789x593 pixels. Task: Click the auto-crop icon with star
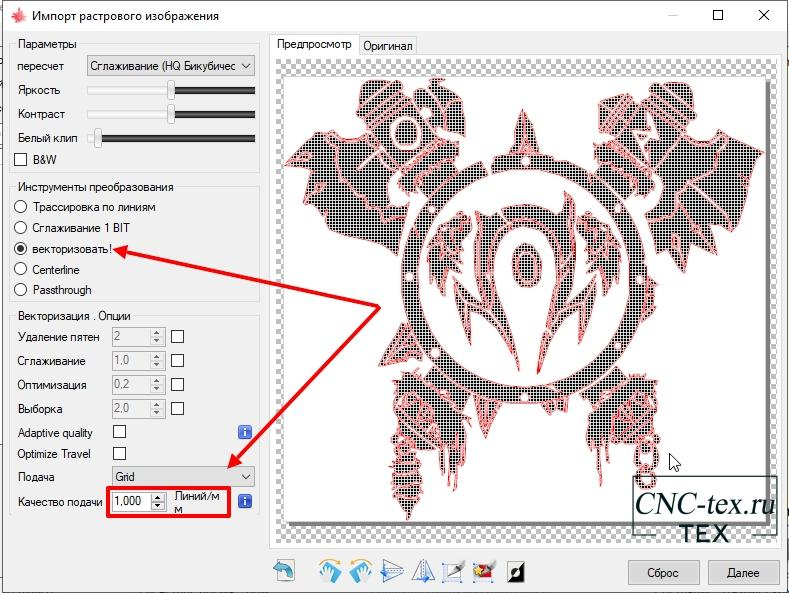pos(484,571)
